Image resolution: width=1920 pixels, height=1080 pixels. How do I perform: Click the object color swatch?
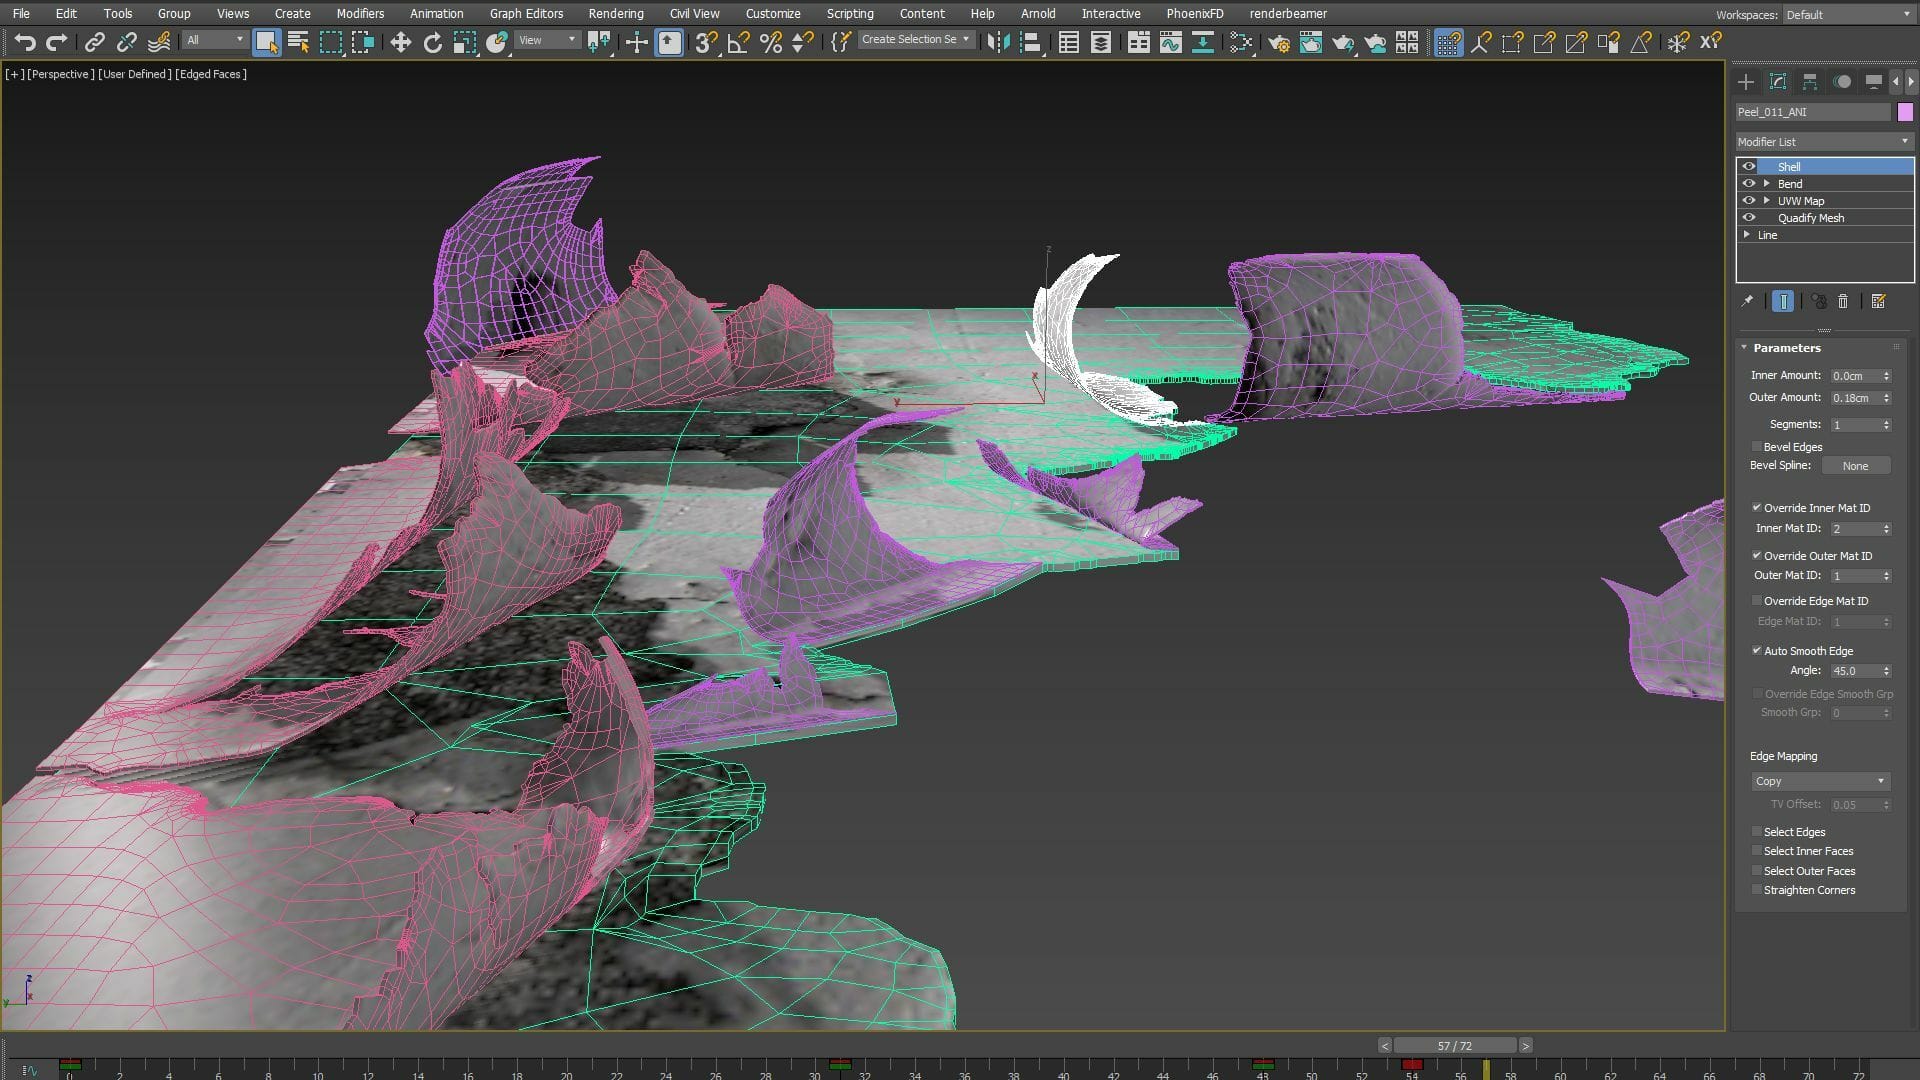1905,112
